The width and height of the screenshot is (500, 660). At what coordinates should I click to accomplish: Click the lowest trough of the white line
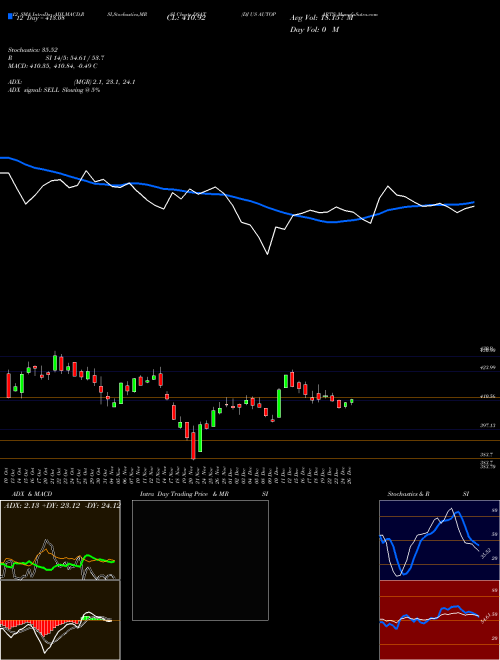[267, 254]
